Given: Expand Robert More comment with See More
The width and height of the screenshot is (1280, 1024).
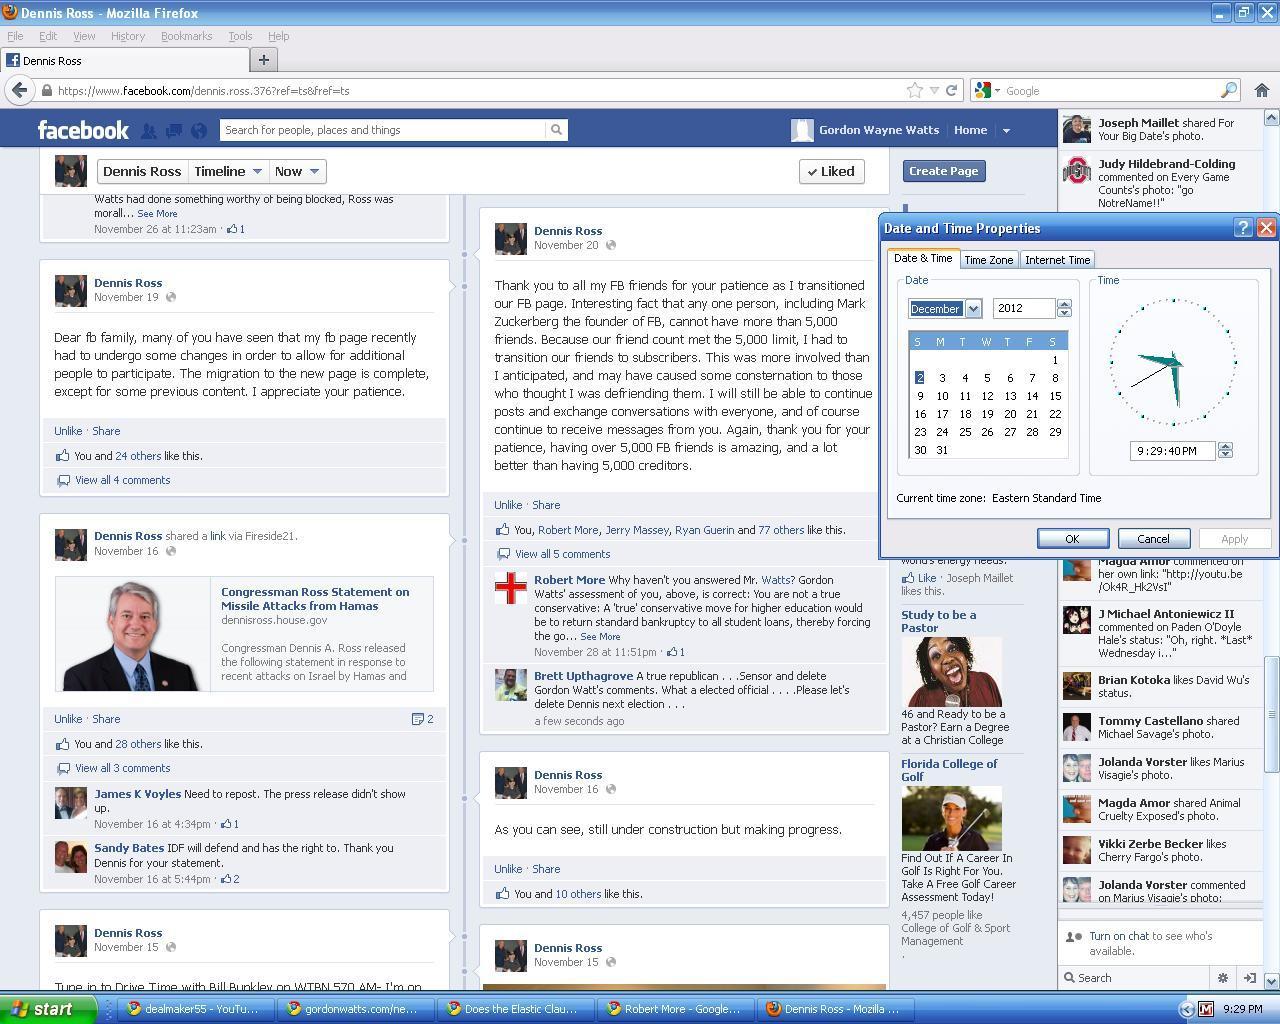Looking at the screenshot, I should coord(600,636).
